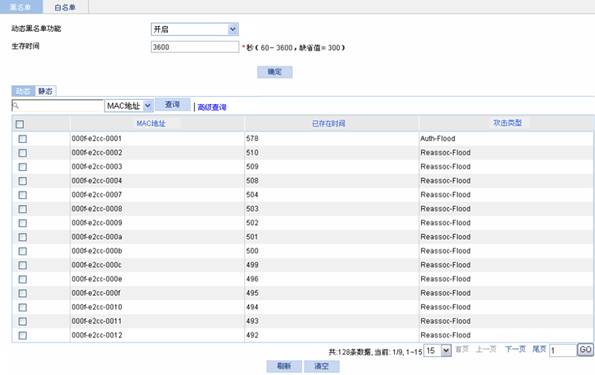The width and height of the screenshot is (595, 375).
Task: Click the MAC address cell 000f-e2cc-0001
Action: coord(97,139)
